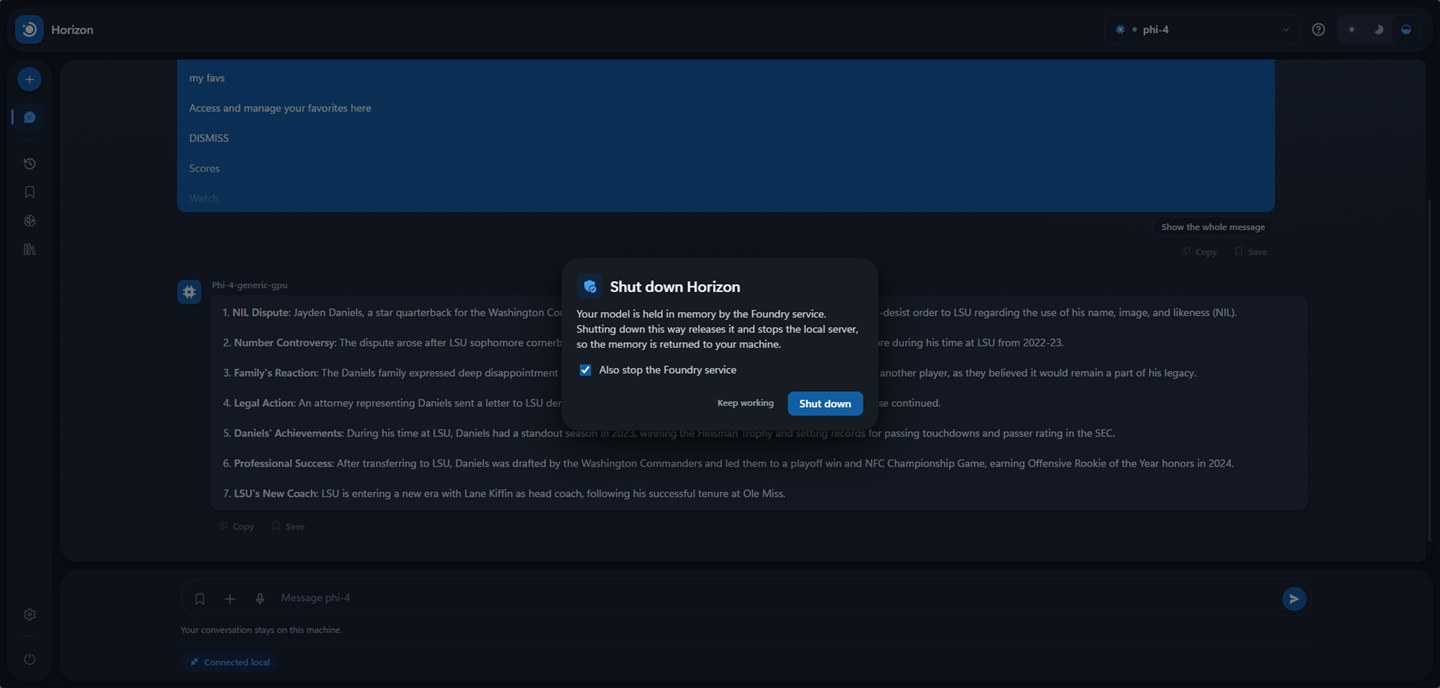This screenshot has width=1440, height=688.
Task: Click the "Family's Reaction" list item
Action: click(710, 373)
